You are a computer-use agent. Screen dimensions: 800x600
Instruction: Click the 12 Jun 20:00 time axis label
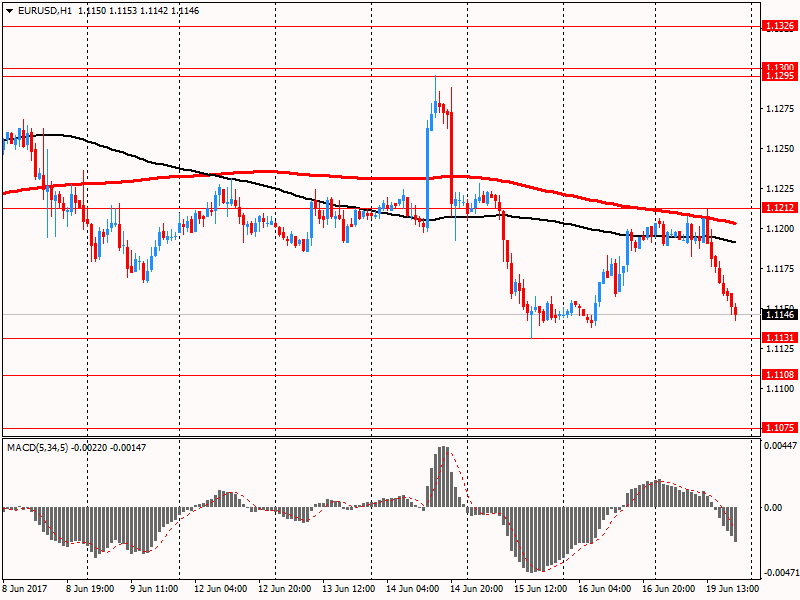(285, 589)
